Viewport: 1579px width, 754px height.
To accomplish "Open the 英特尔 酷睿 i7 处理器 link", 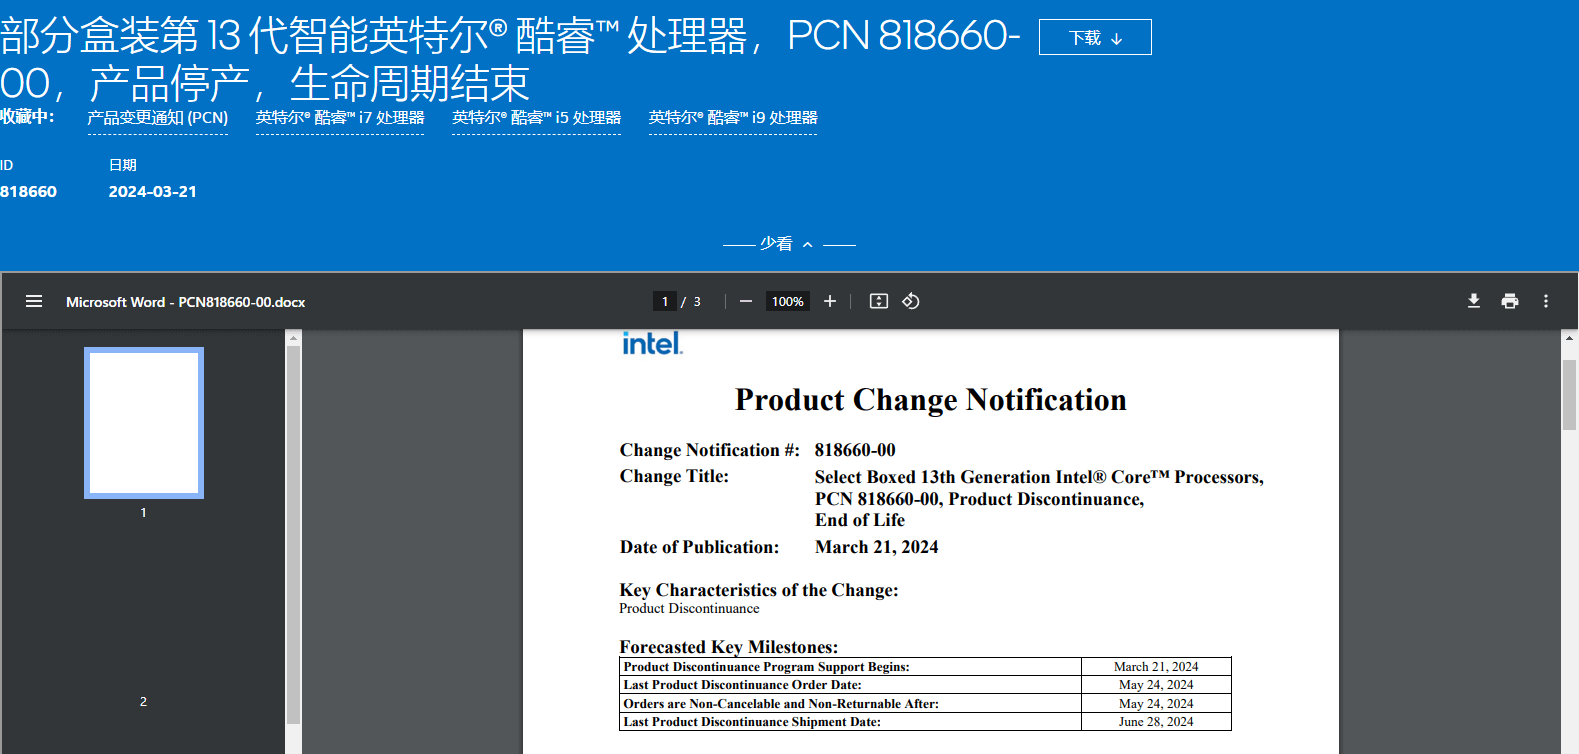I will pos(340,118).
